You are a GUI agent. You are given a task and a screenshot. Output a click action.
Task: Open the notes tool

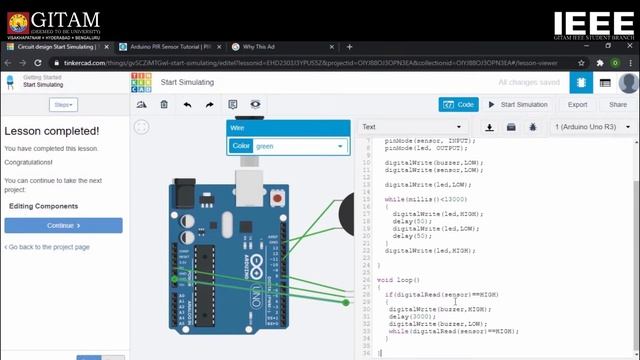233,104
